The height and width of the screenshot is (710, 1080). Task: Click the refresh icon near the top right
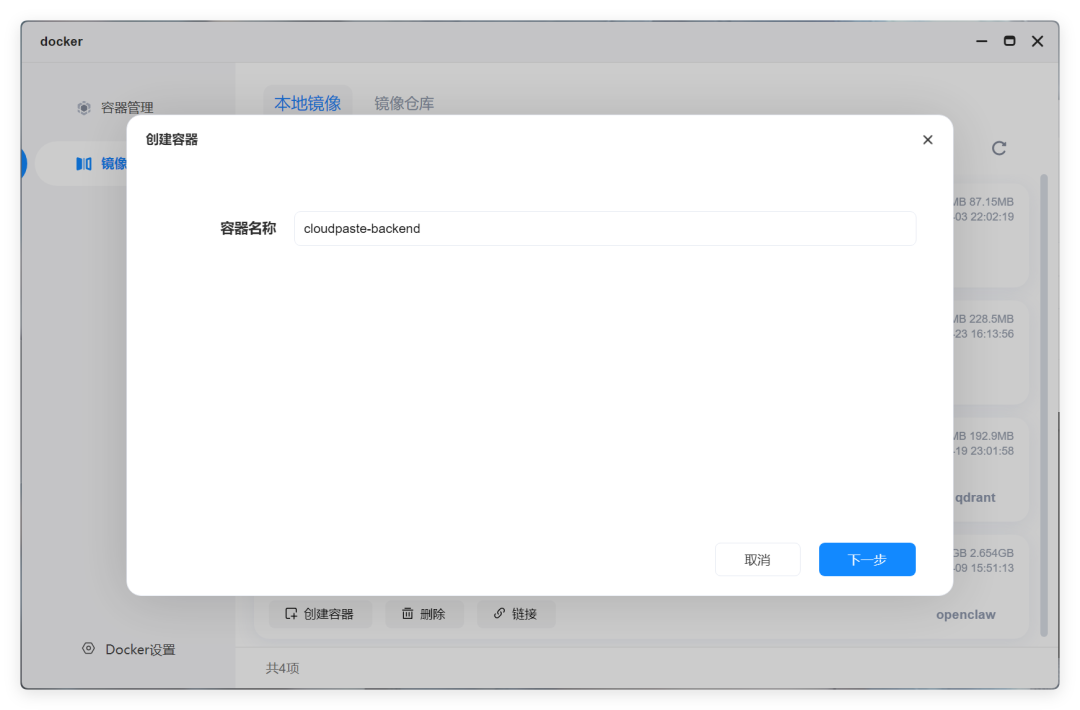point(999,148)
